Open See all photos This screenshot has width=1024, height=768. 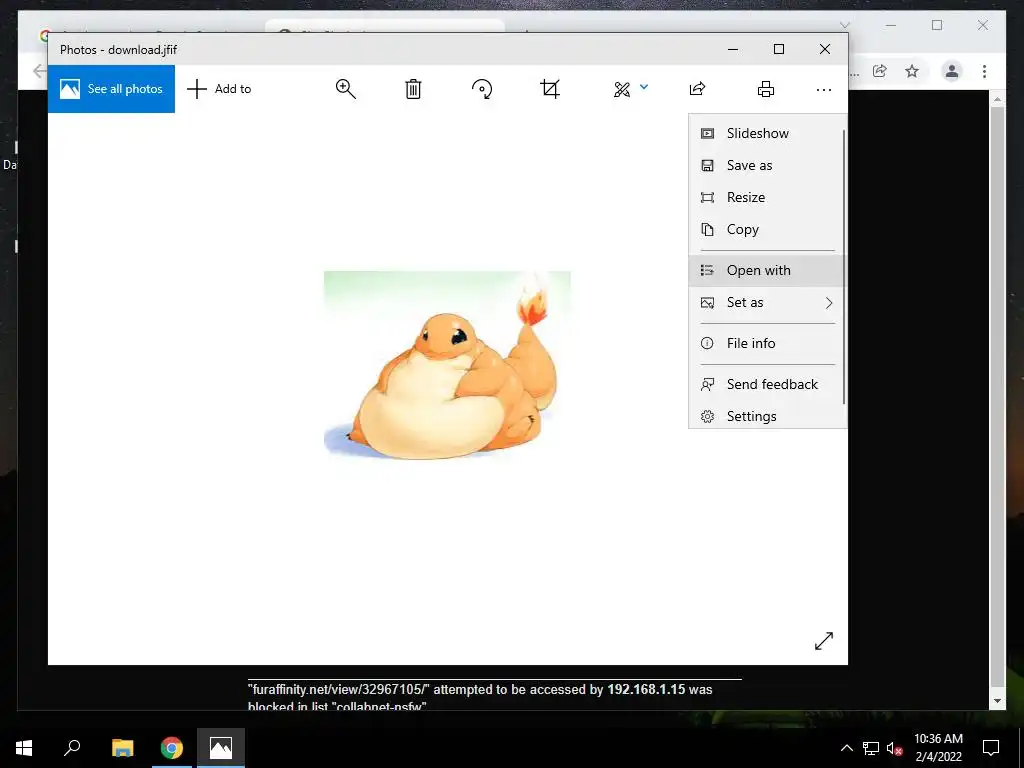click(111, 89)
